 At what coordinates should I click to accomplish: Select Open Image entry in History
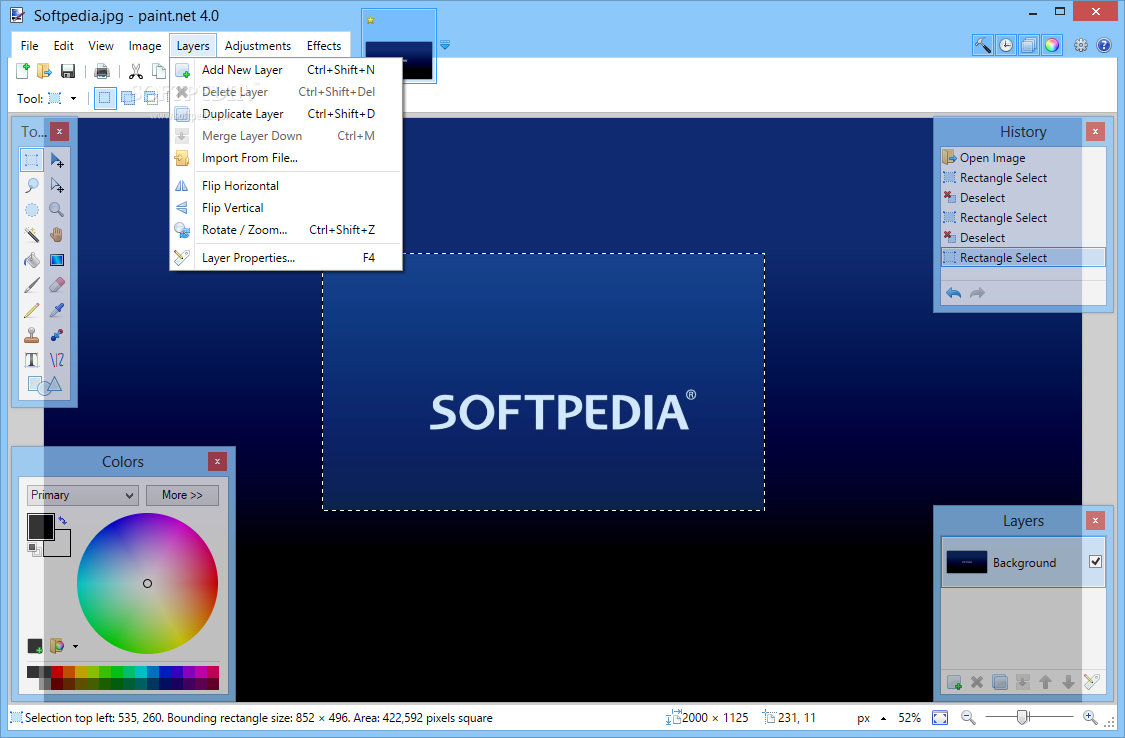pyautogui.click(x=1023, y=158)
